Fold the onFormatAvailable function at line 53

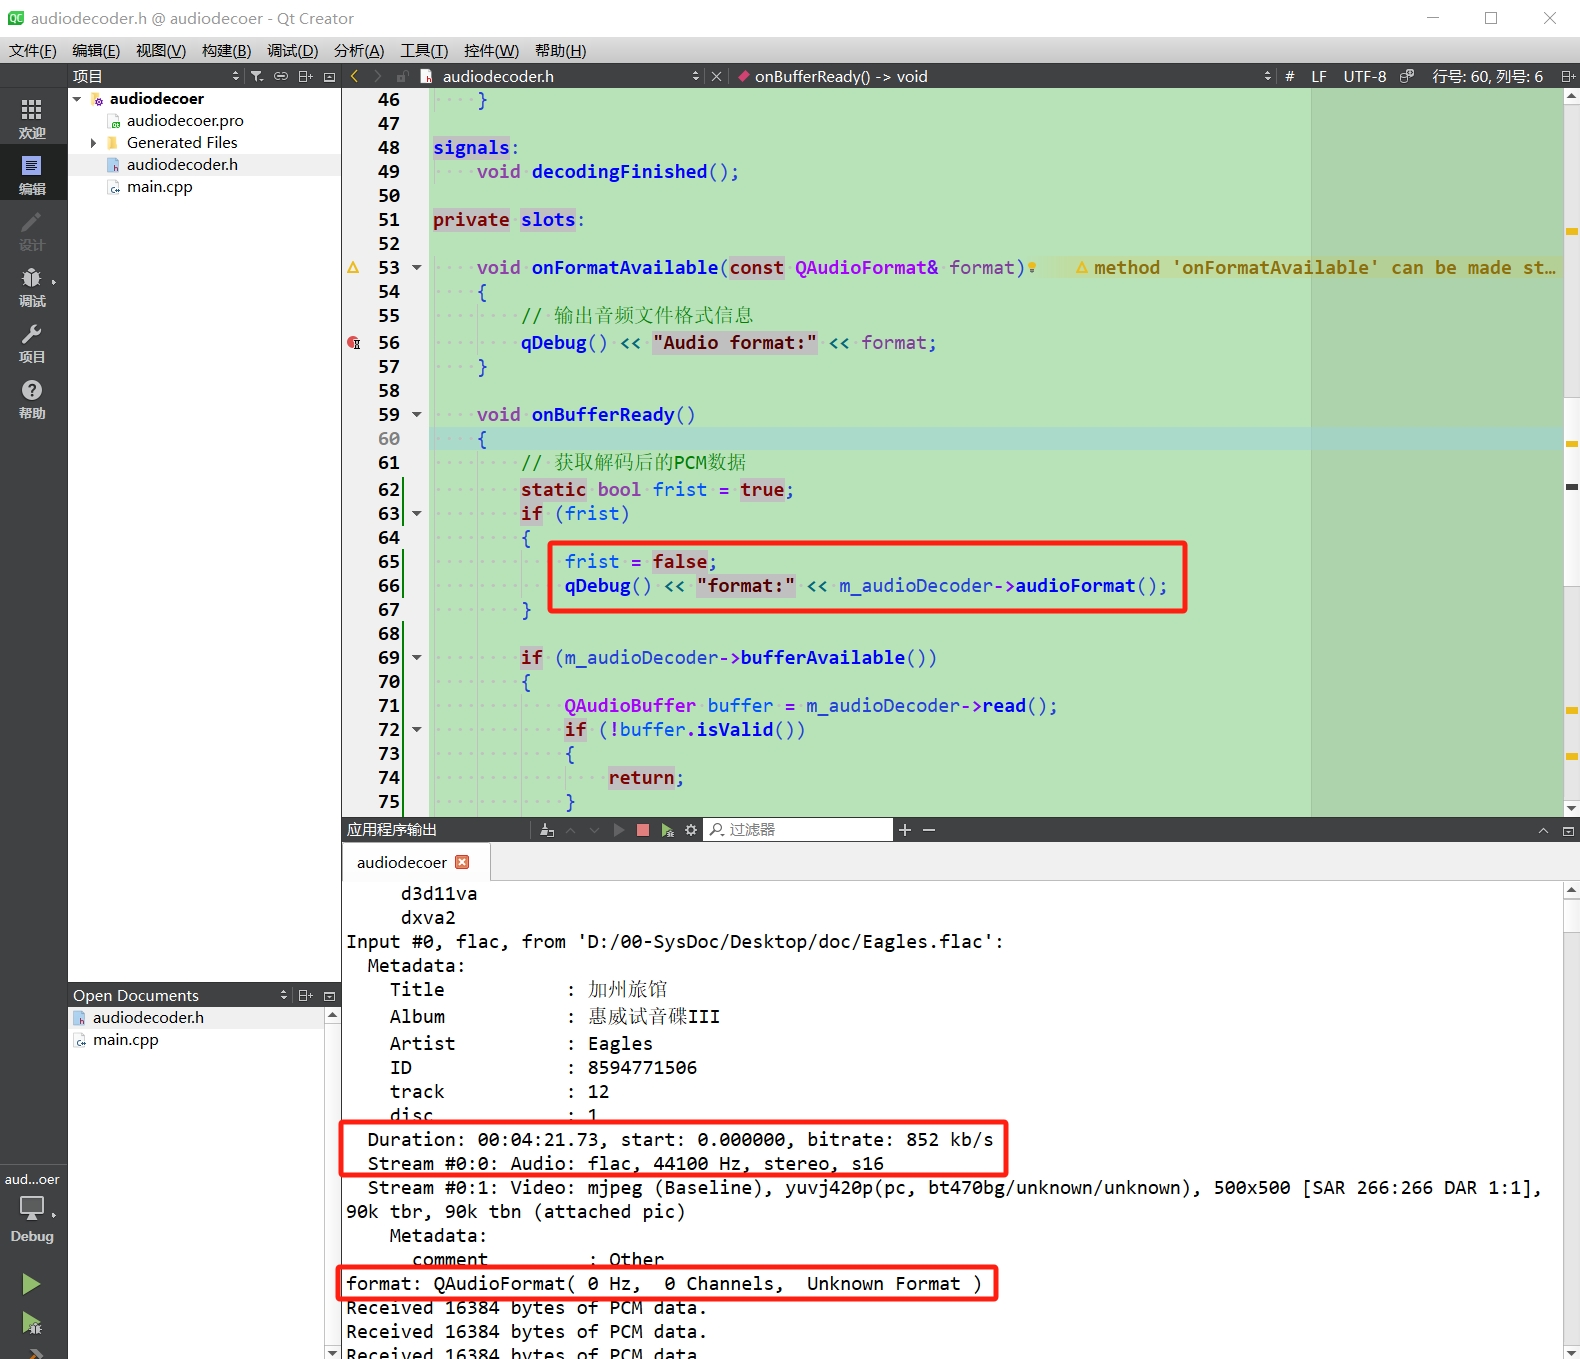tap(417, 268)
